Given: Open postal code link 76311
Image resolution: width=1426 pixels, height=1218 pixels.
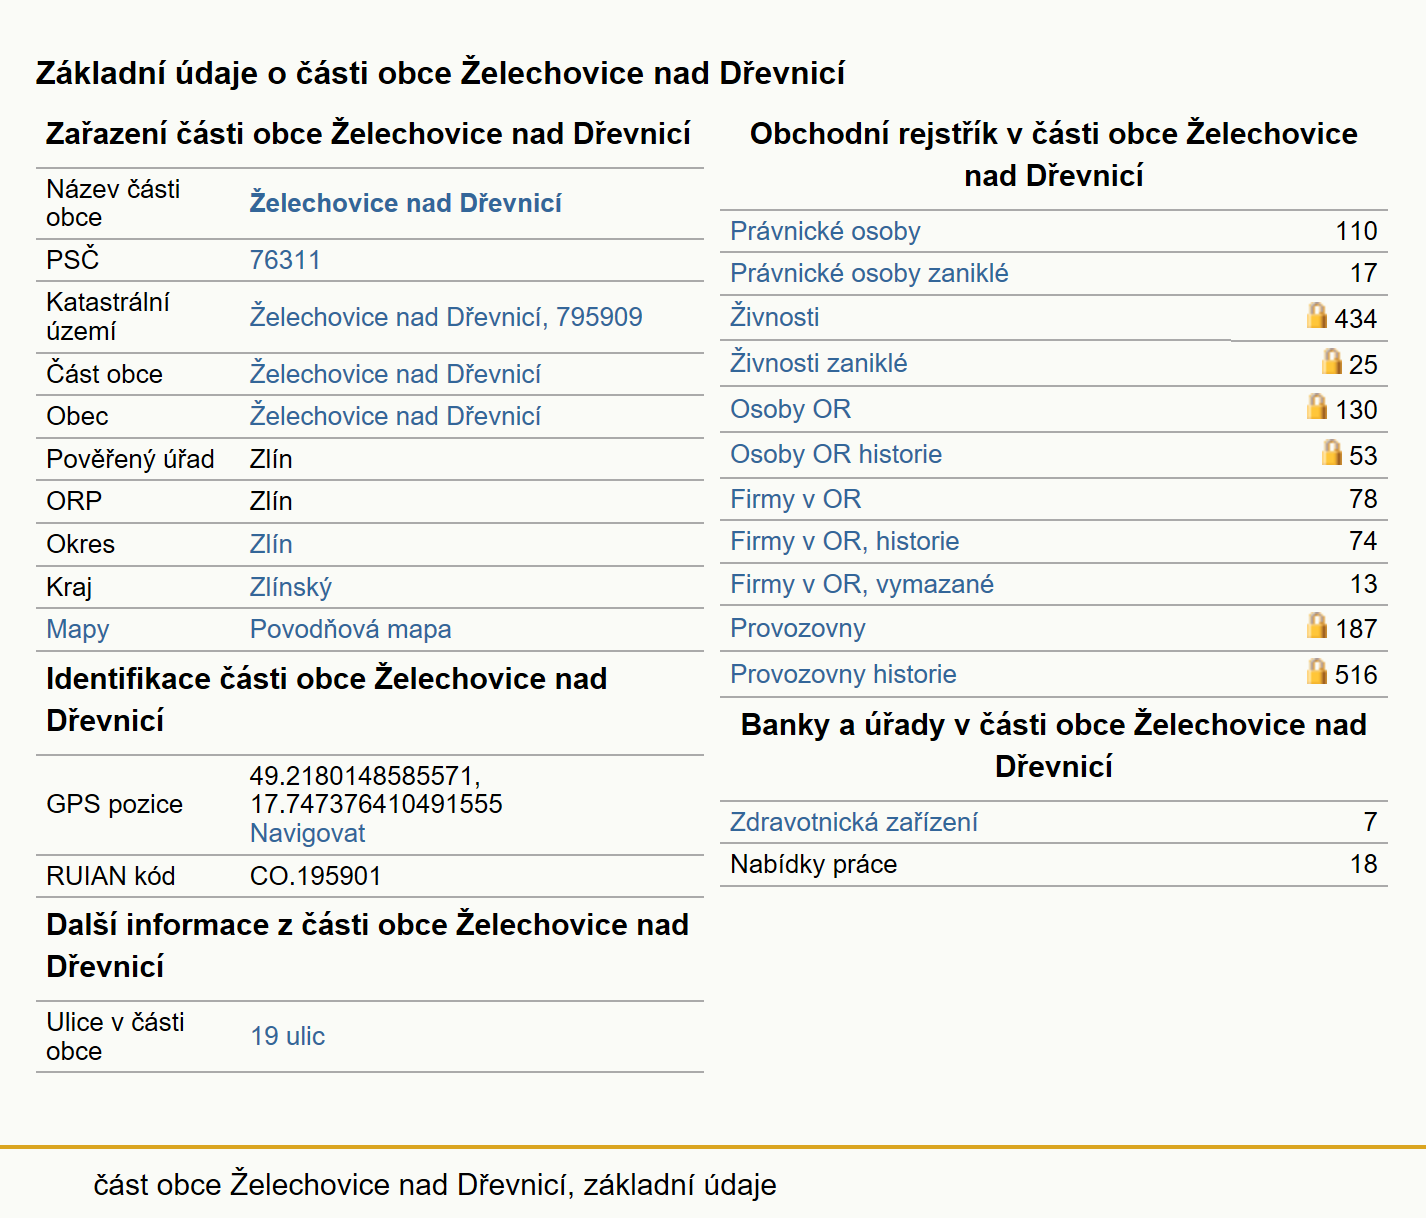Looking at the screenshot, I should [x=285, y=260].
